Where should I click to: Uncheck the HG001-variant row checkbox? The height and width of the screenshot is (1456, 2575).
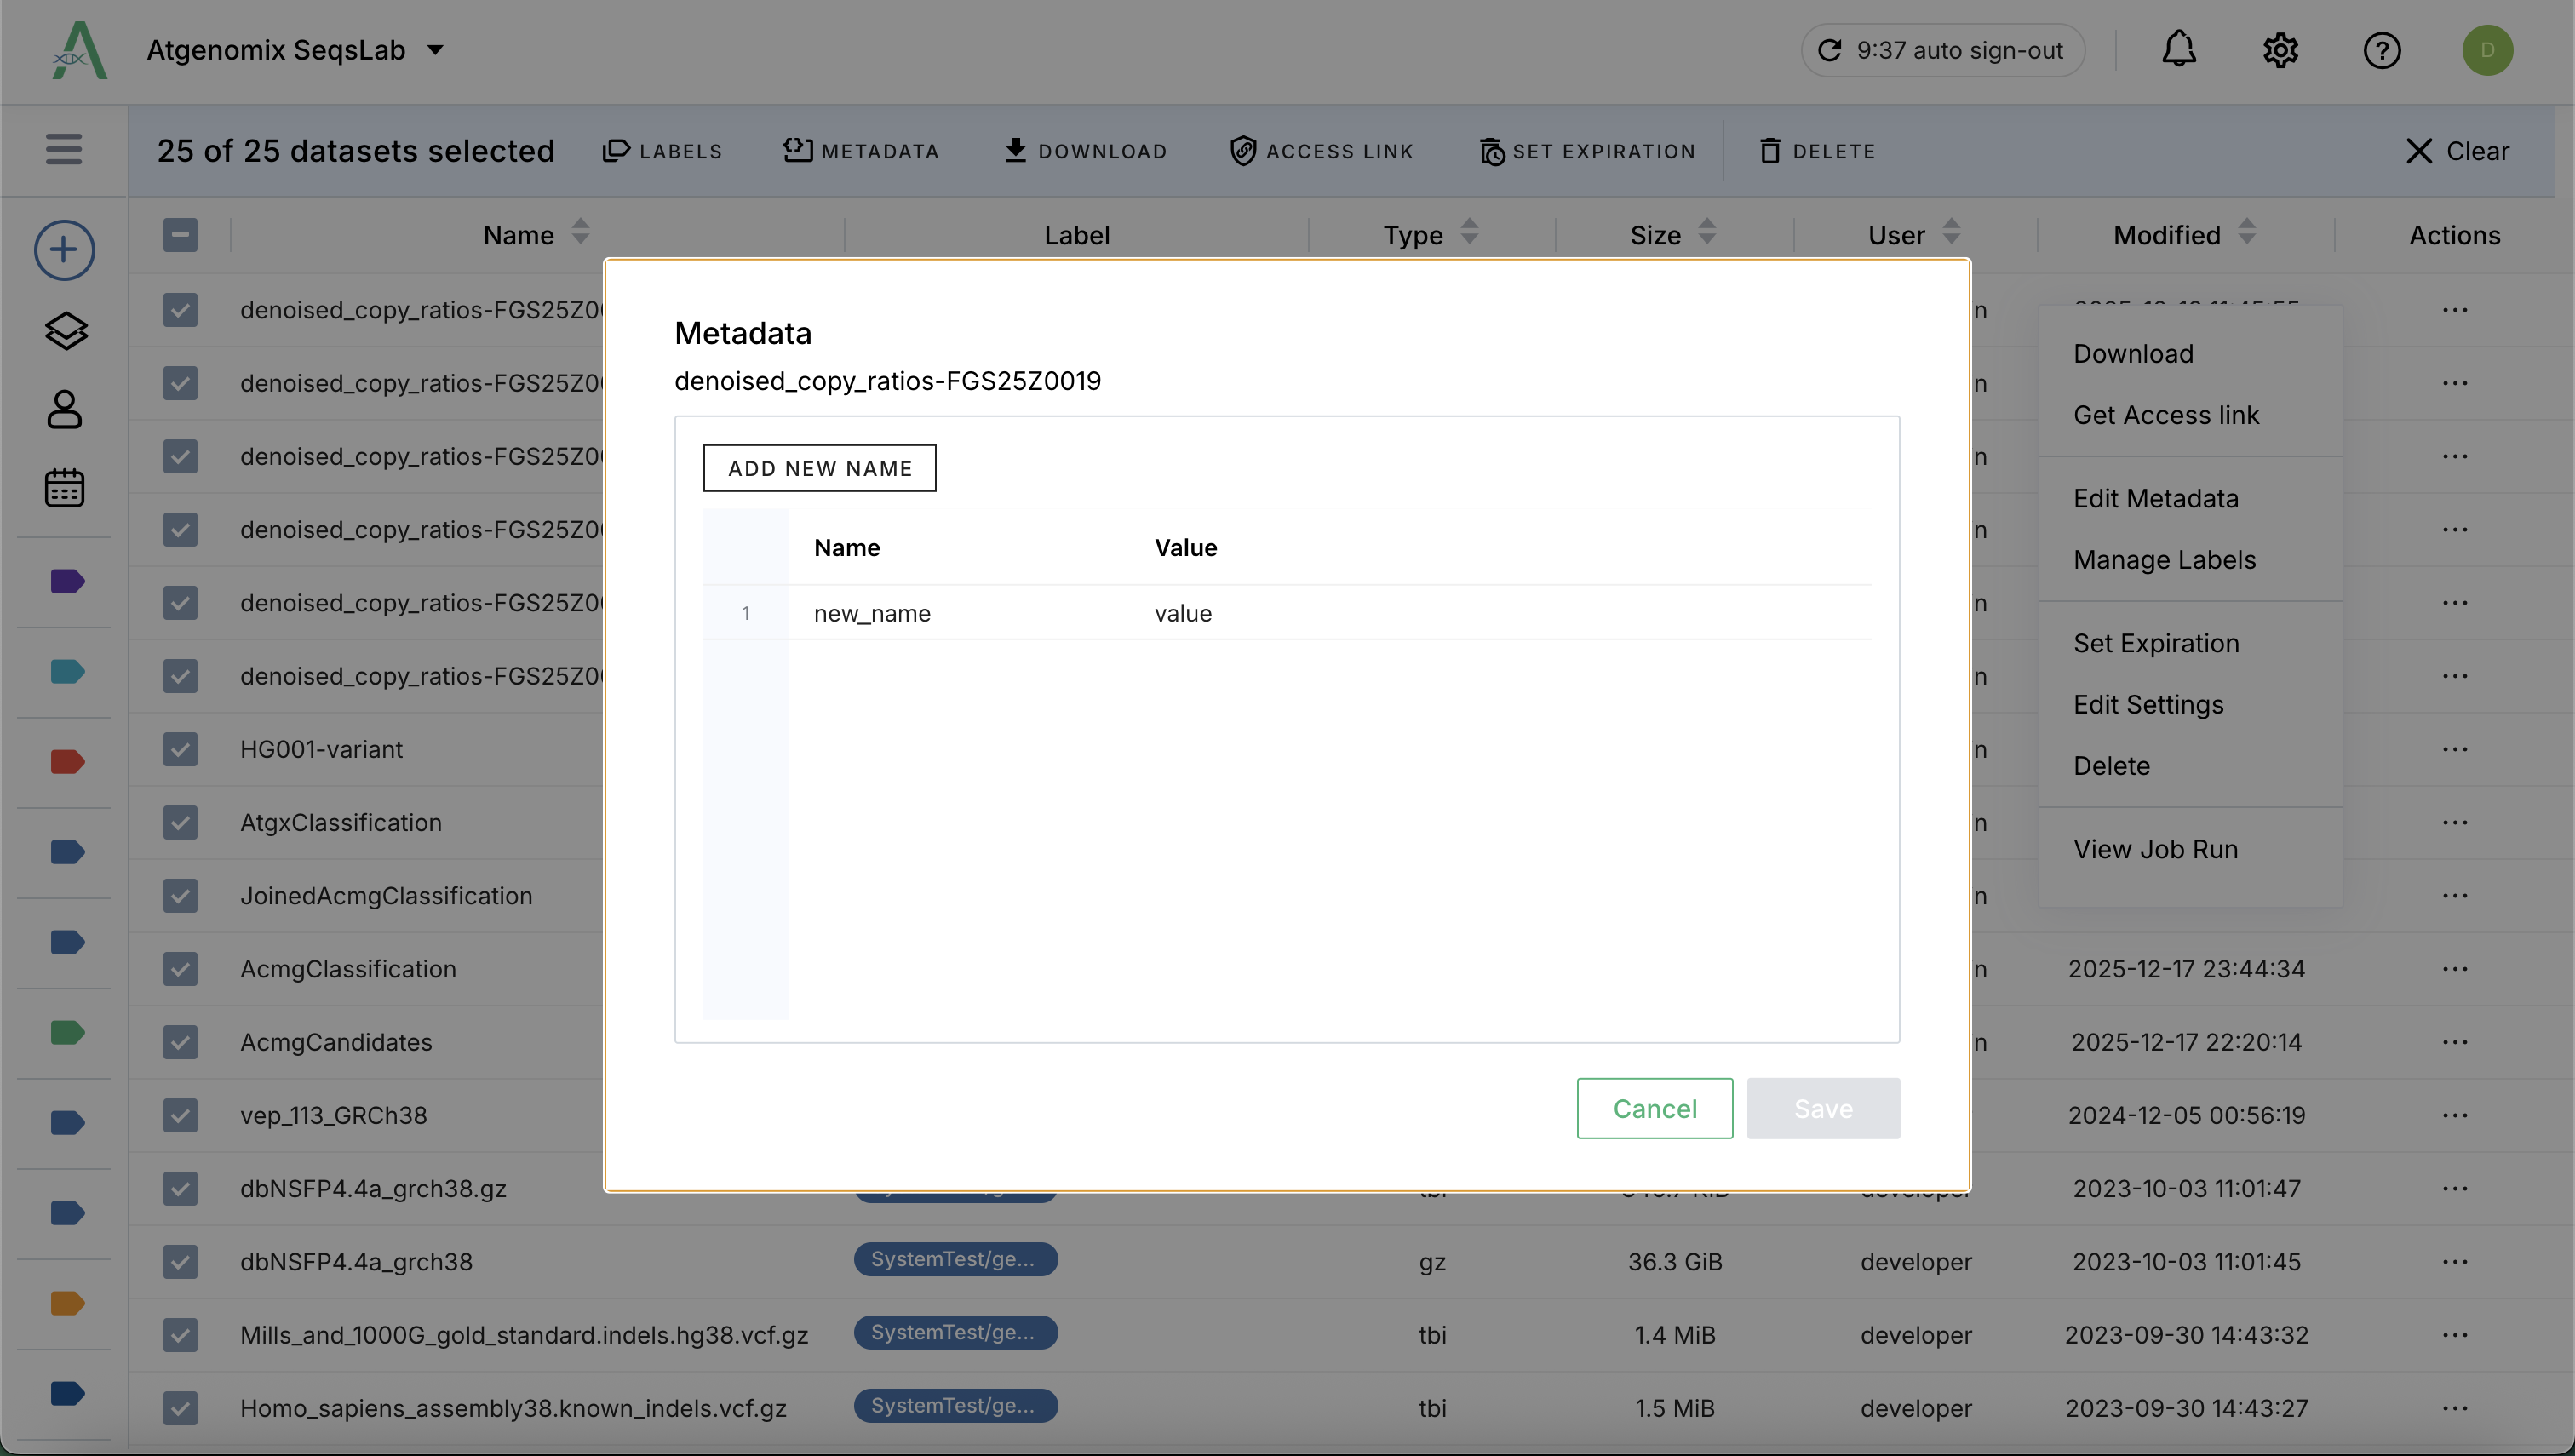point(180,749)
